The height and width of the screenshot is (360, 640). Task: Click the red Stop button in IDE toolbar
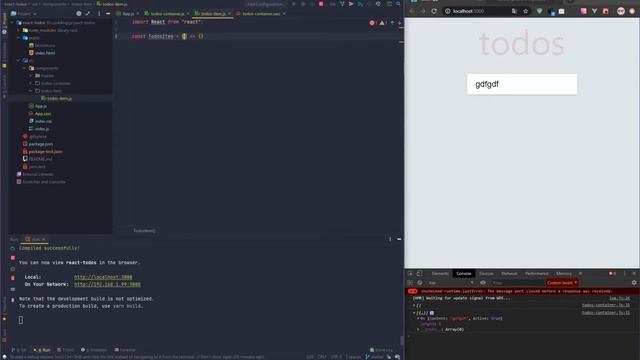tap(321, 4)
